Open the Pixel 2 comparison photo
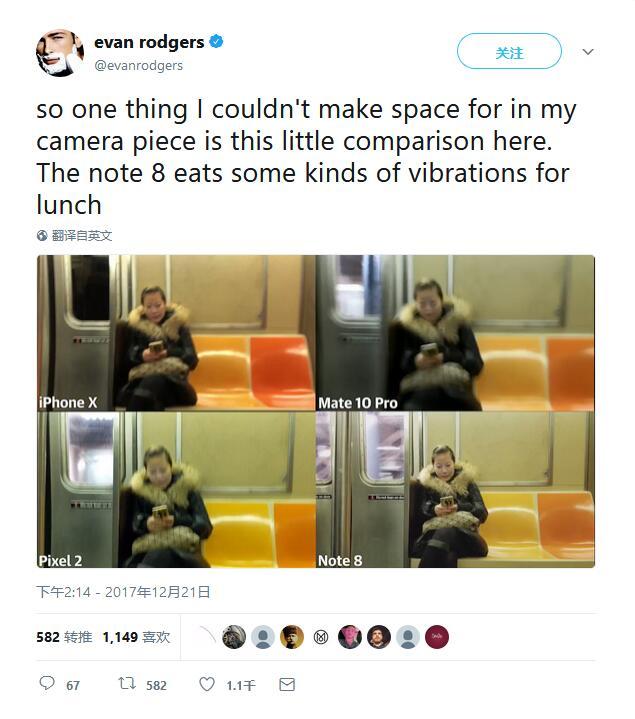This screenshot has width=635, height=719. tap(175, 490)
